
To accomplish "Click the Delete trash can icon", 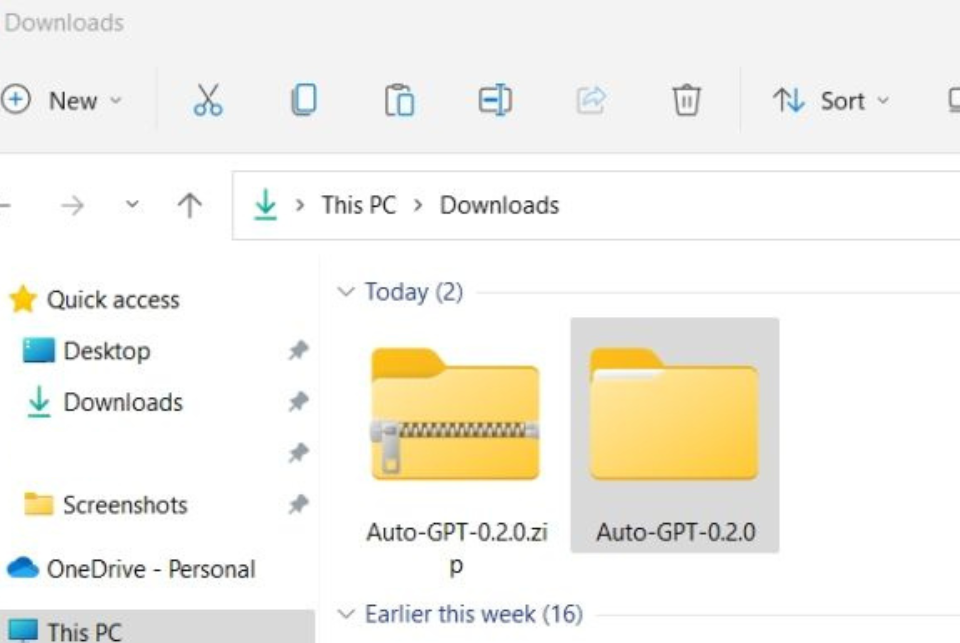I will 686,100.
